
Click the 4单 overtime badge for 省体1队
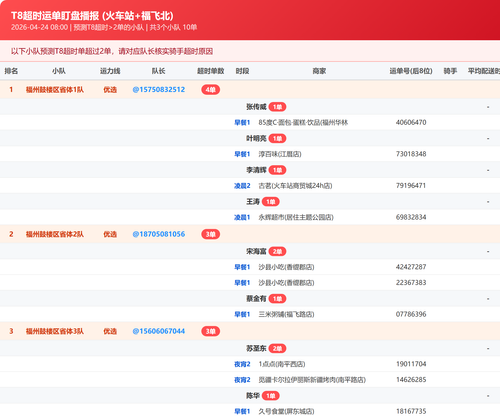[x=211, y=90]
